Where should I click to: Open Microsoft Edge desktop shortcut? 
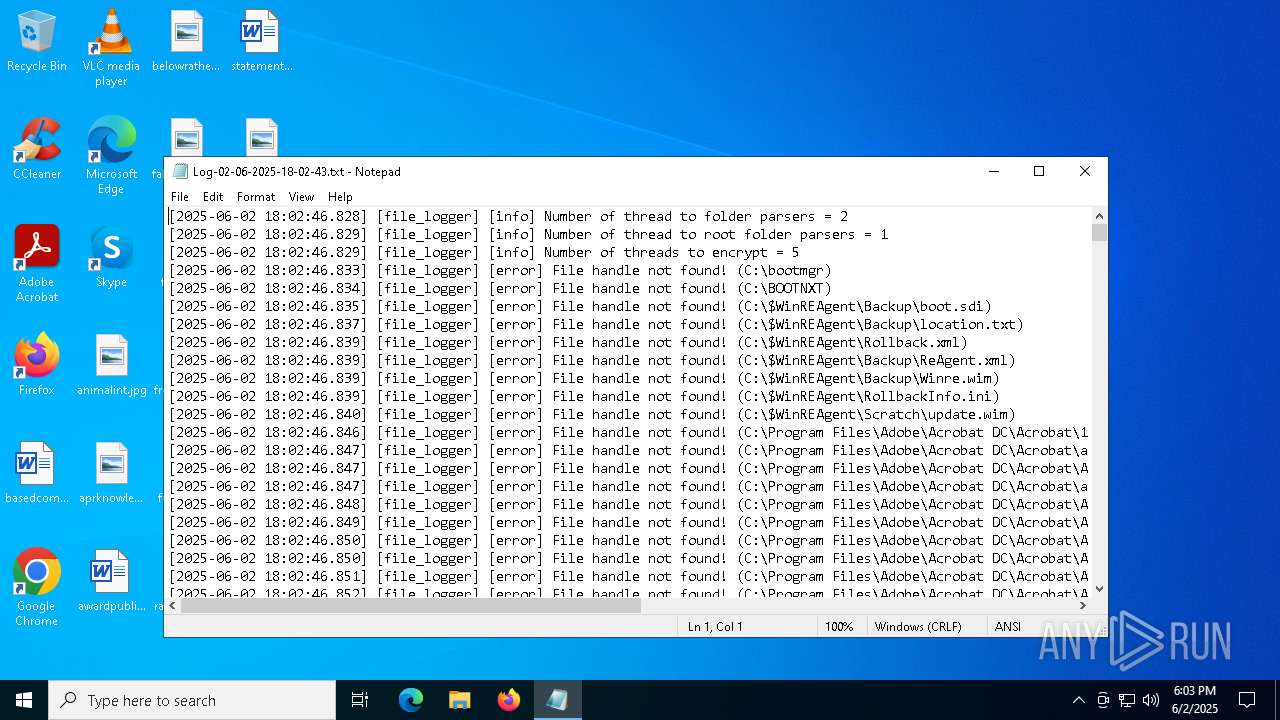(111, 156)
